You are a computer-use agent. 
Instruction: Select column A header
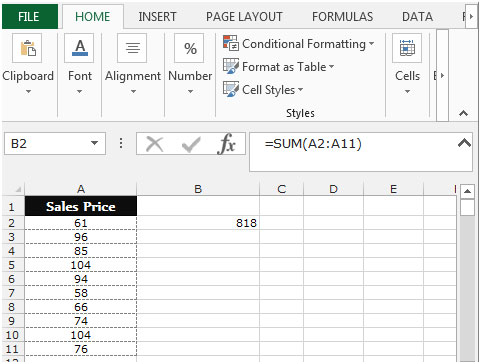81,189
